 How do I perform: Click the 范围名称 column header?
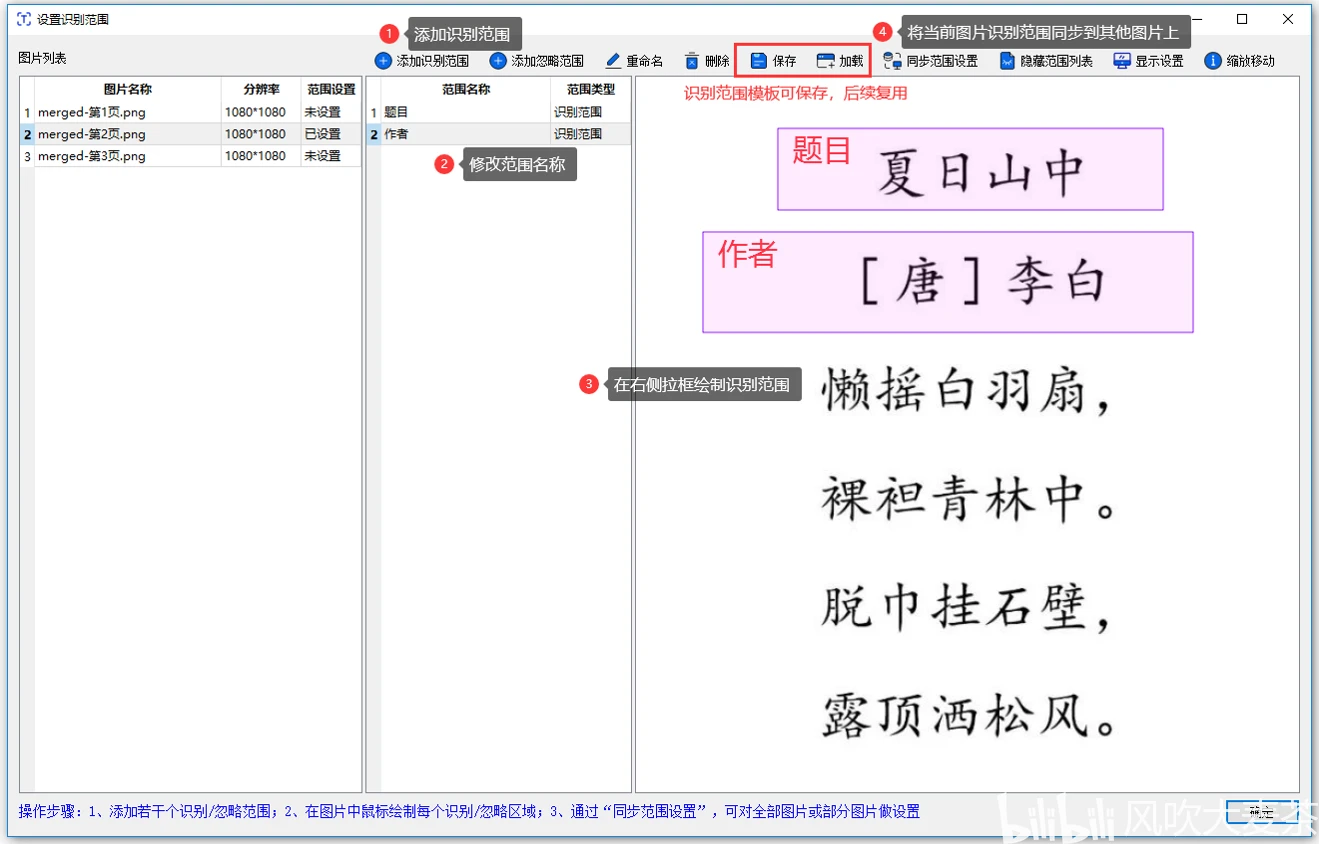point(466,89)
